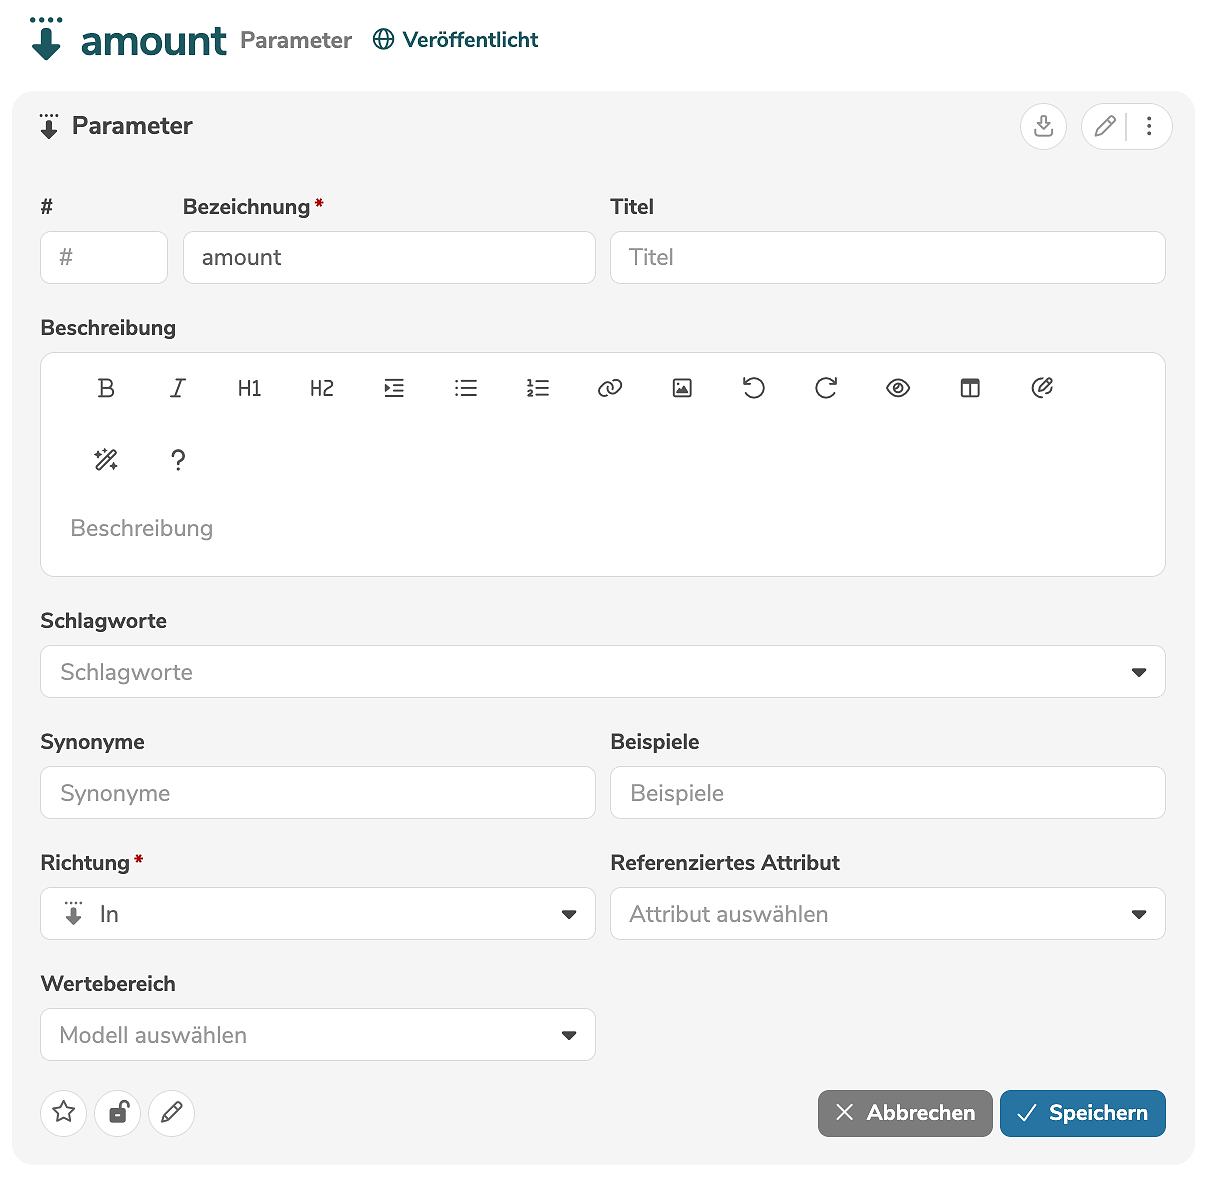The image size is (1208, 1178).
Task: Expand the Richtung dropdown showing In
Action: coord(318,914)
